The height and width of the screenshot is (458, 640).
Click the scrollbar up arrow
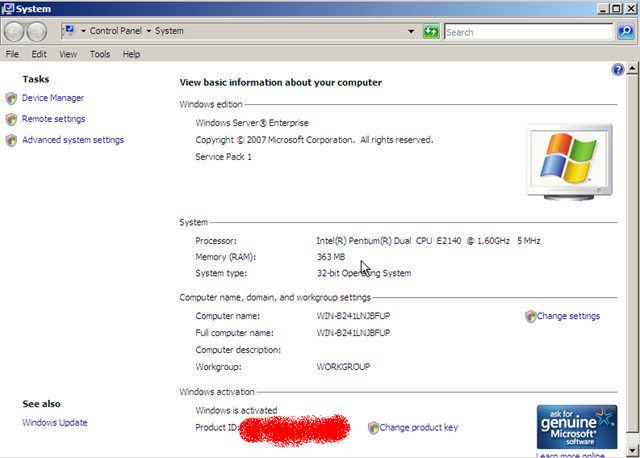point(632,68)
